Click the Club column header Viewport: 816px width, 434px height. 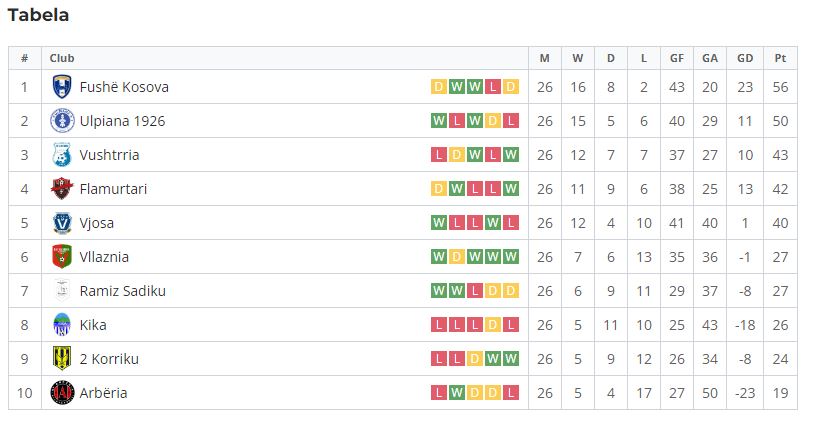point(62,58)
